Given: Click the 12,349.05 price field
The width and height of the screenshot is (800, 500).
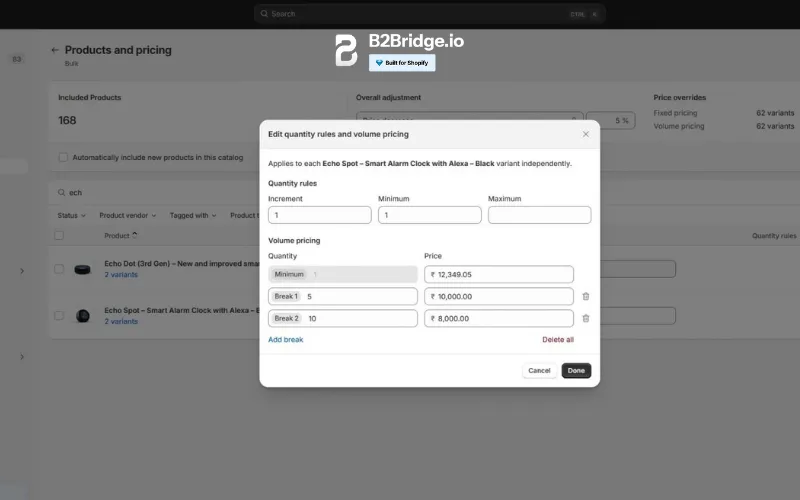Looking at the screenshot, I should coord(499,274).
